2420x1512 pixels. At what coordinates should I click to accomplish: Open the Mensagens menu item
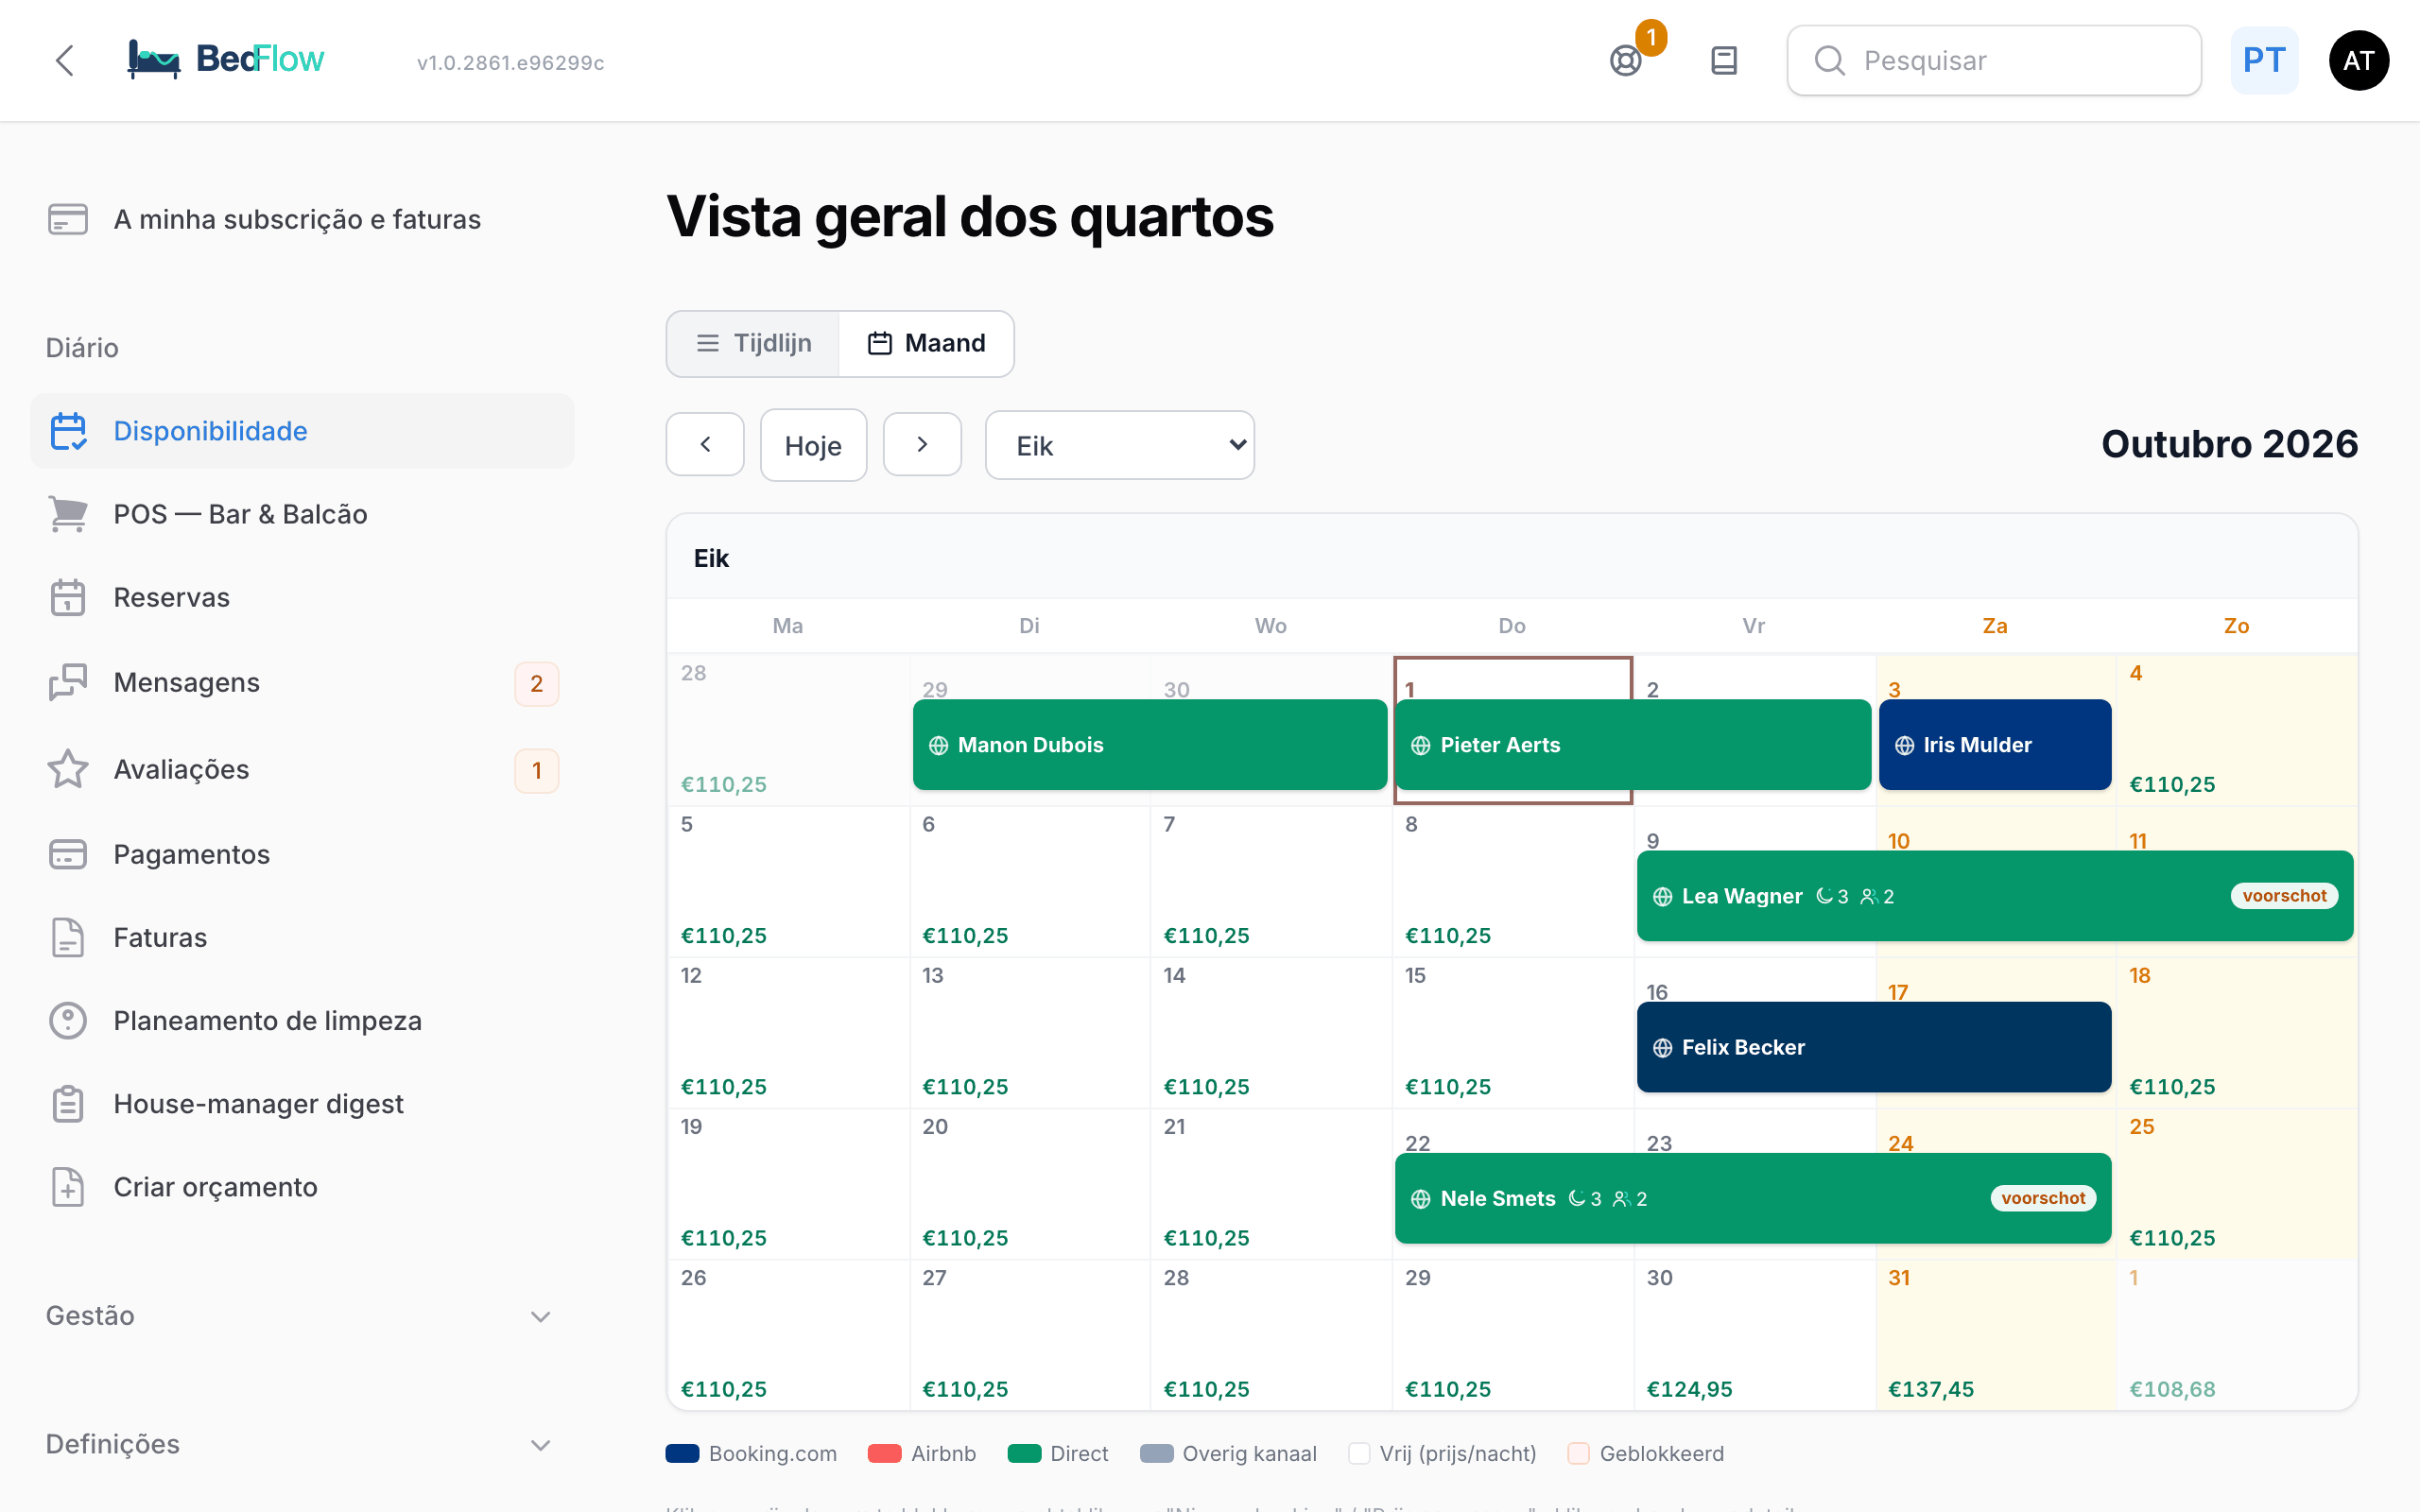click(302, 683)
